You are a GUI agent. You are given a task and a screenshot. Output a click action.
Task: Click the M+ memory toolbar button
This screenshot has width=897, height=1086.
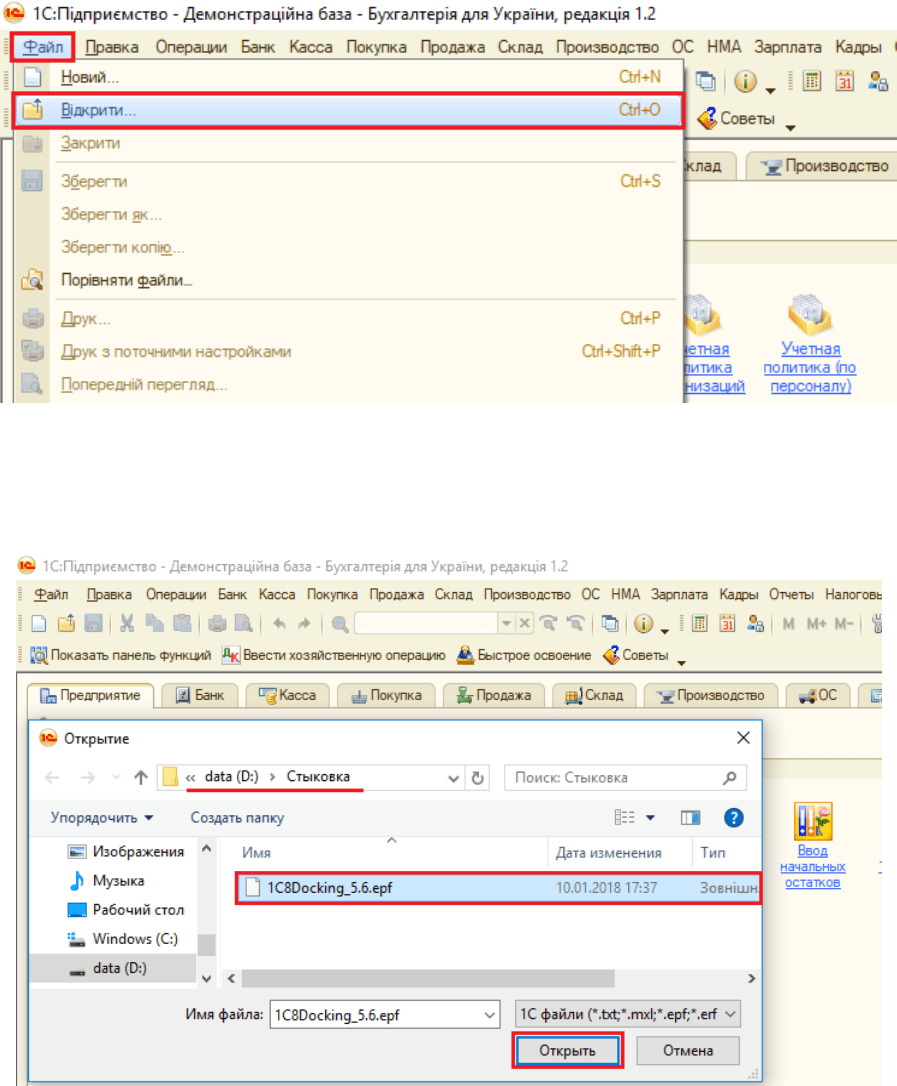pos(816,623)
